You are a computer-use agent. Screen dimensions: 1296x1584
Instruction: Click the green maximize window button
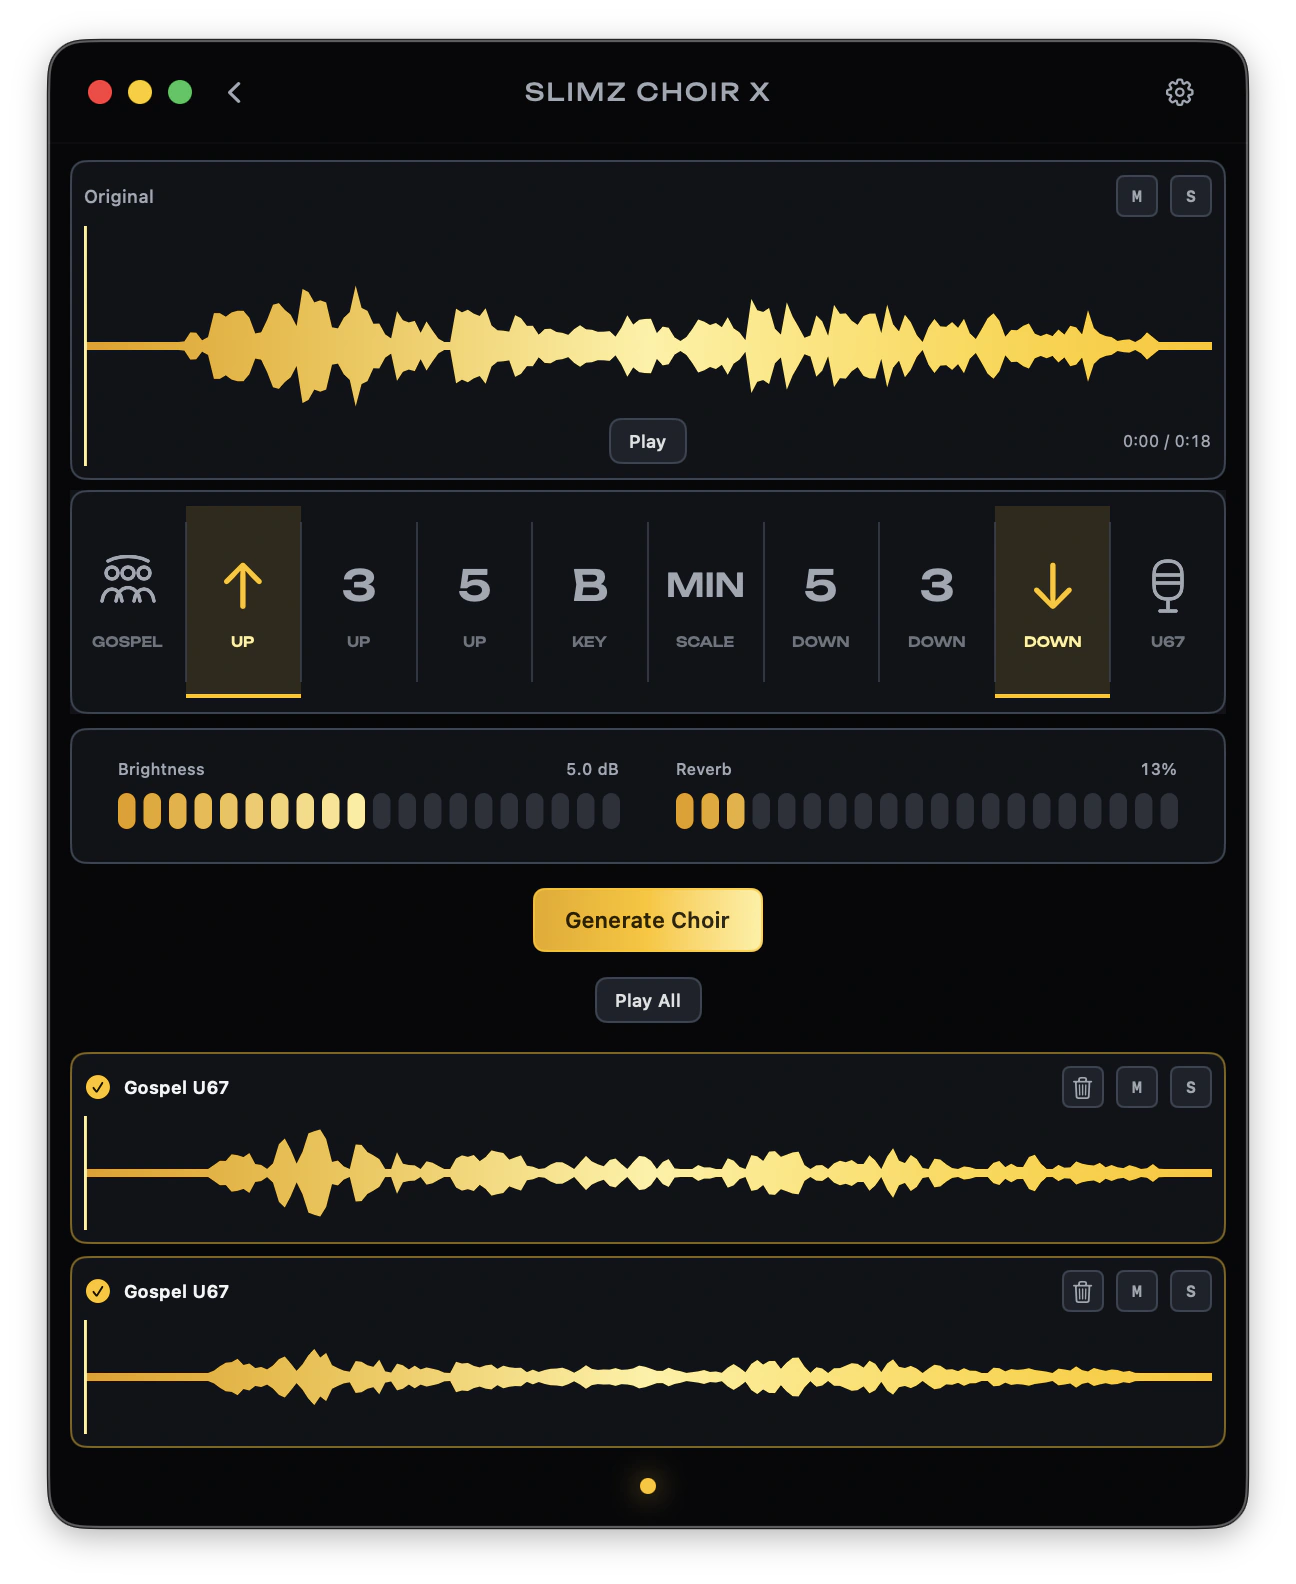(x=180, y=92)
